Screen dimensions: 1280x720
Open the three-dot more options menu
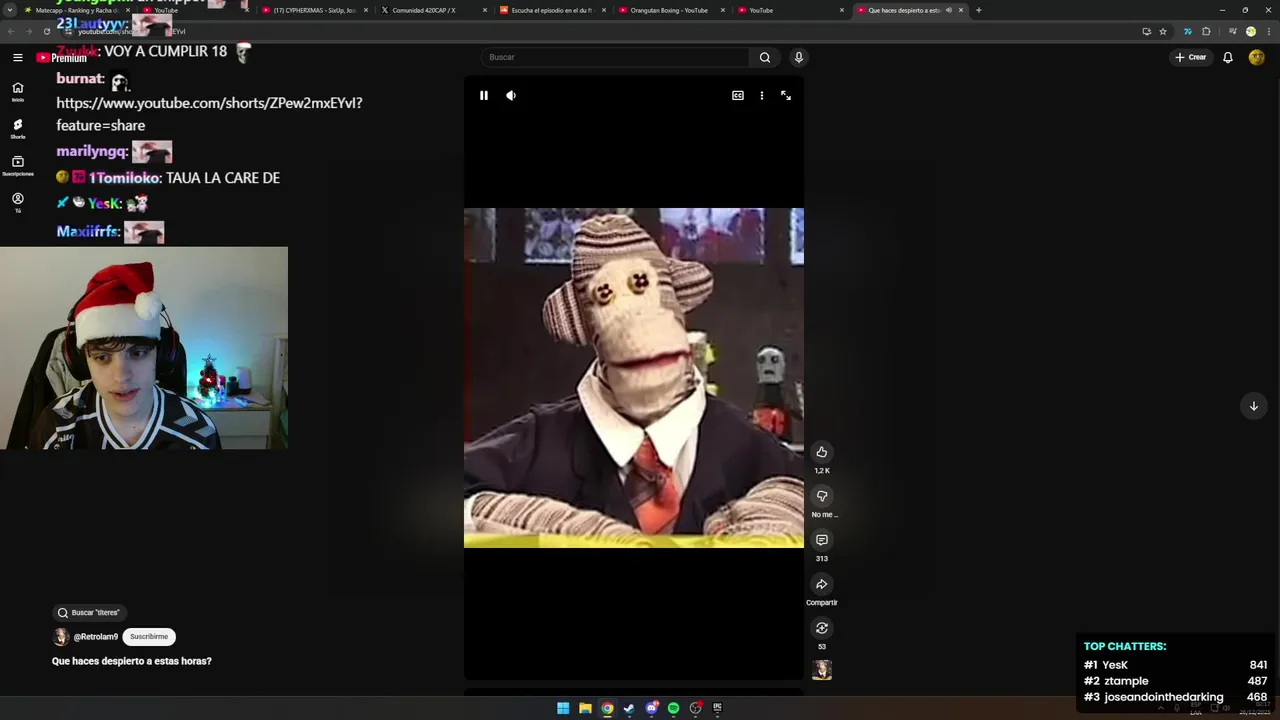tap(762, 95)
